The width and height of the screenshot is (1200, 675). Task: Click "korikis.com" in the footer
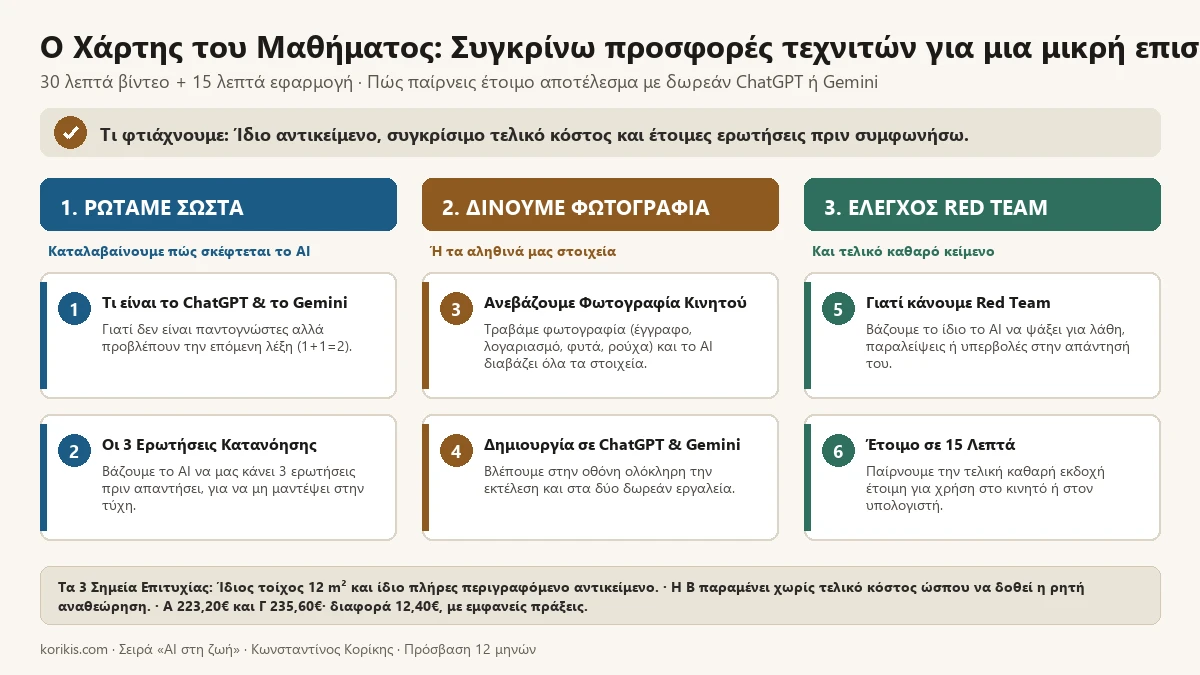coord(74,649)
